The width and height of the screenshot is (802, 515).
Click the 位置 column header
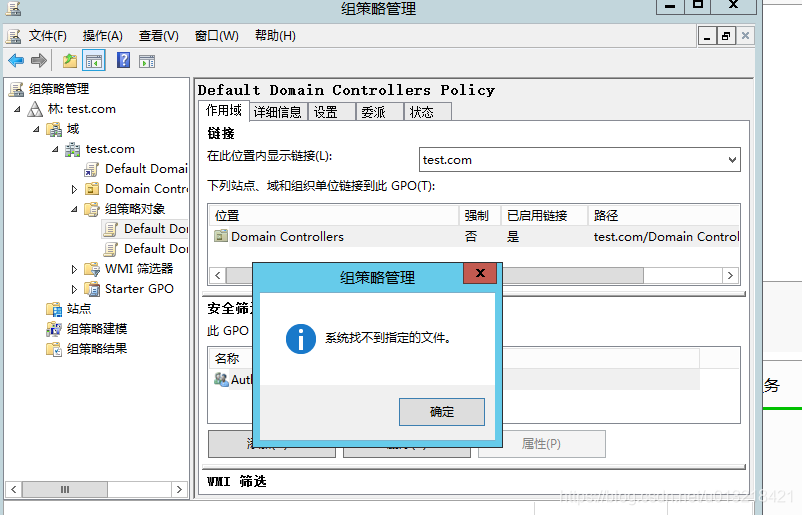pyautogui.click(x=334, y=215)
